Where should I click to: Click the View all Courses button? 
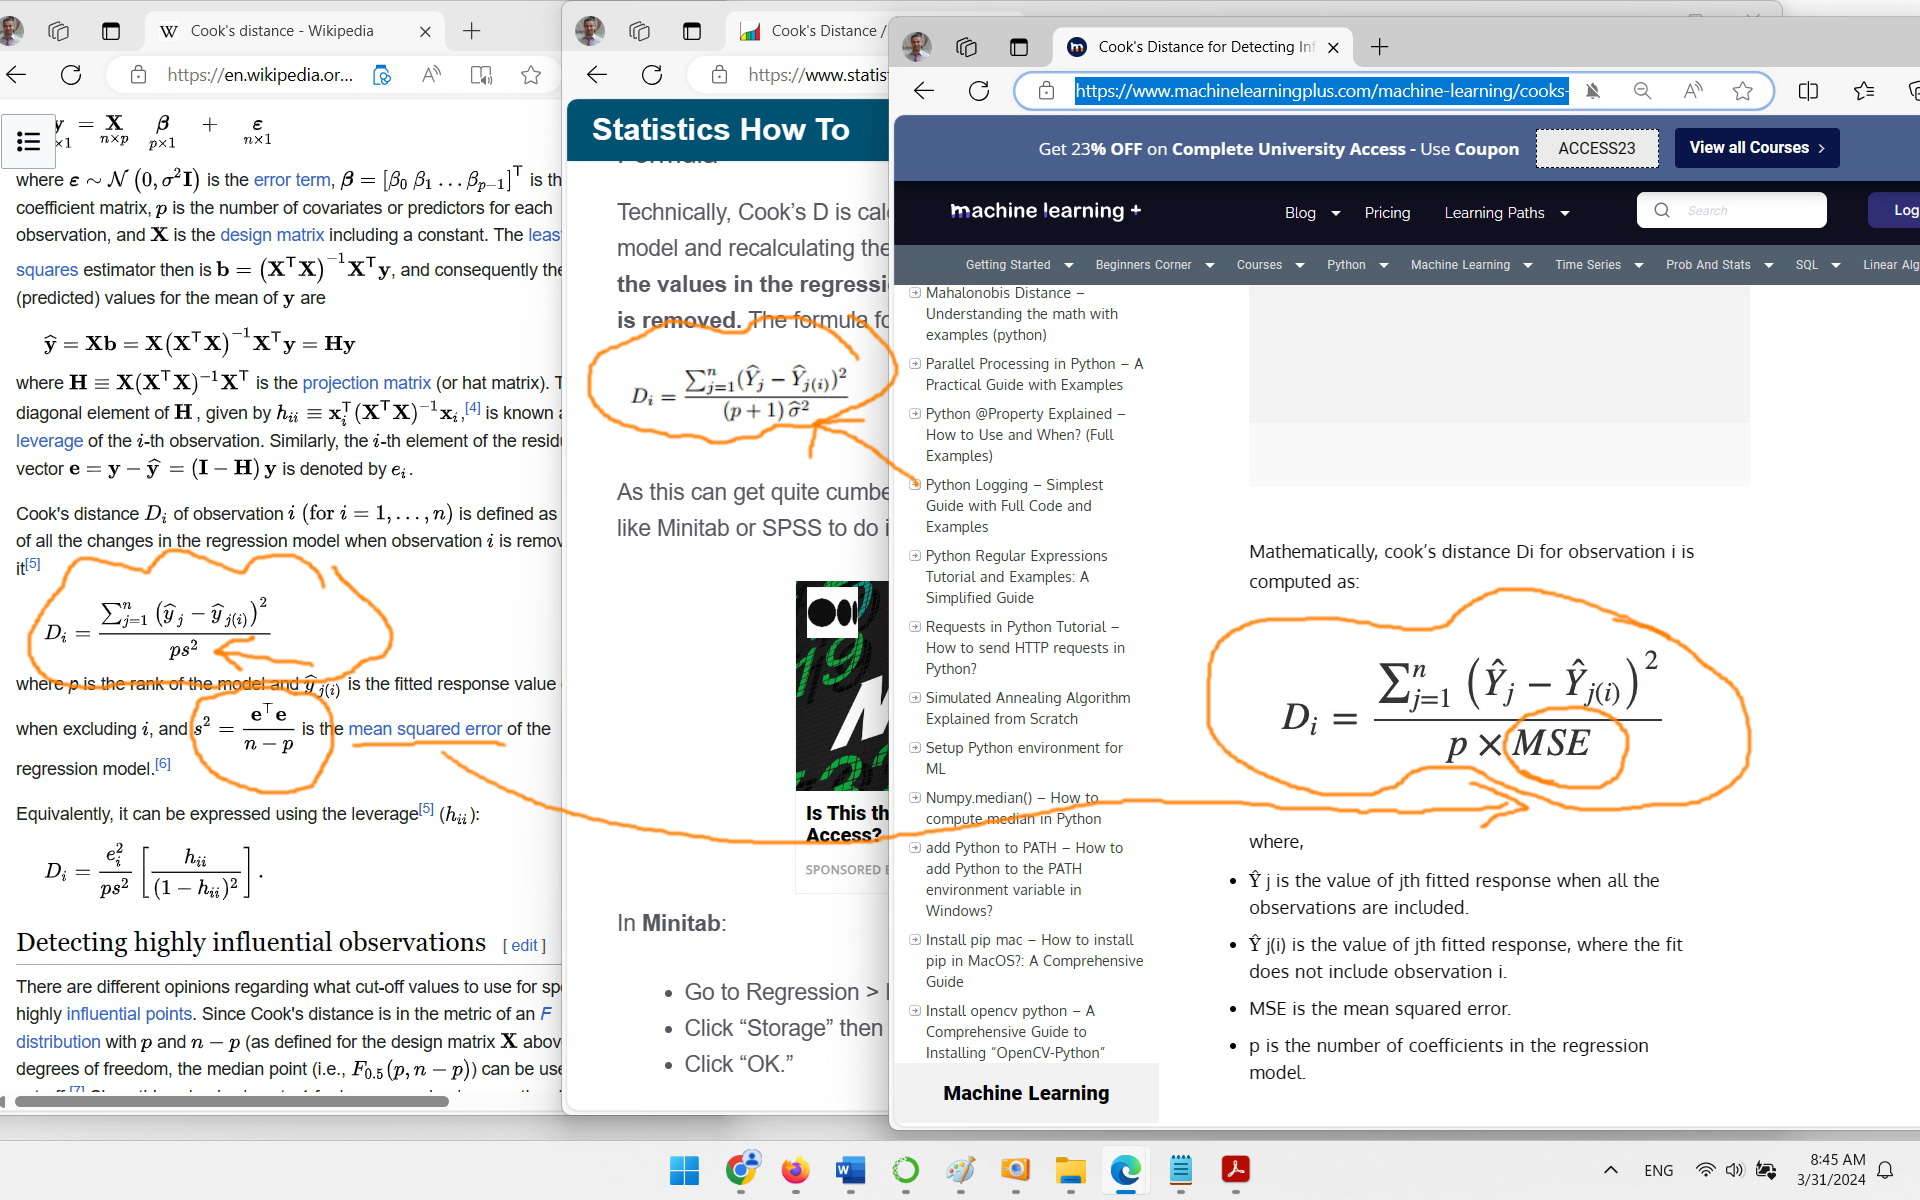pos(1756,147)
